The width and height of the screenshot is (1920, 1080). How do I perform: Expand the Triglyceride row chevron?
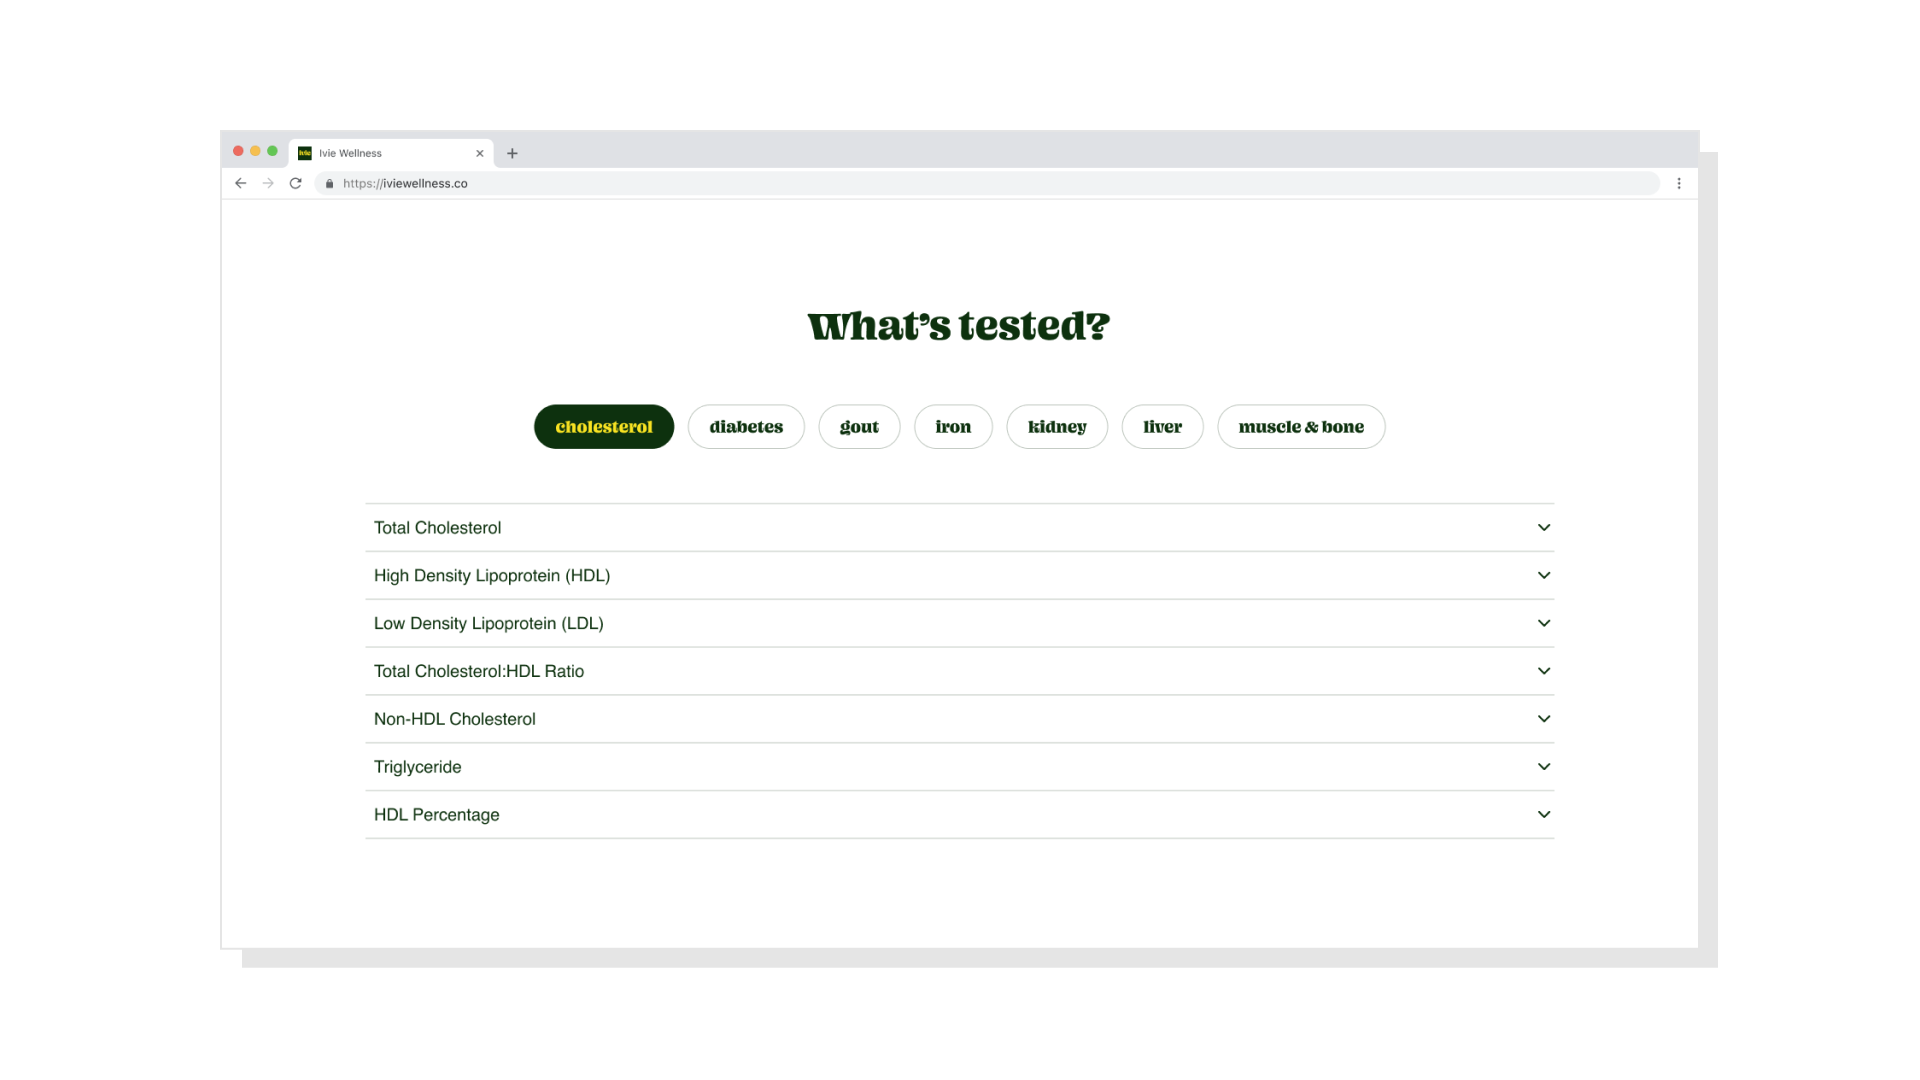pos(1544,767)
